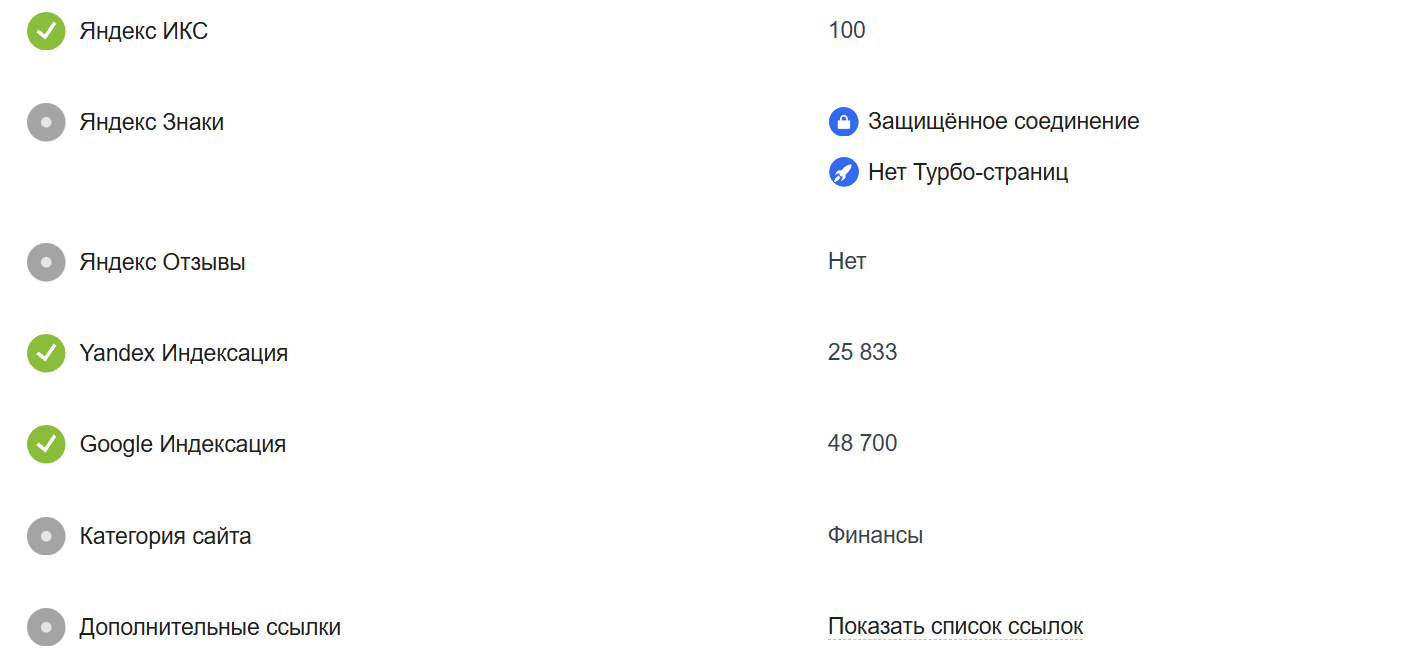Click the green checkmark beside Google Индексация
This screenshot has height=671, width=1419.
pyautogui.click(x=46, y=444)
